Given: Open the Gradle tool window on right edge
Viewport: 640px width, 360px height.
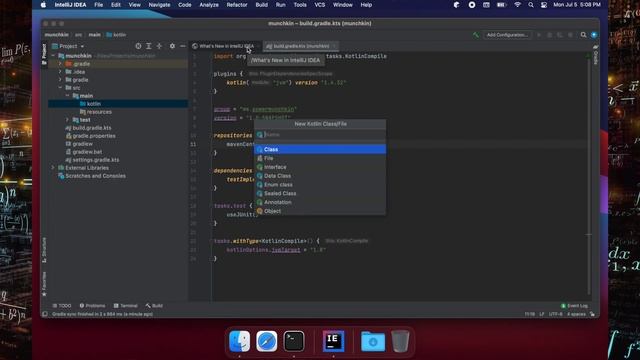Looking at the screenshot, I should point(596,55).
